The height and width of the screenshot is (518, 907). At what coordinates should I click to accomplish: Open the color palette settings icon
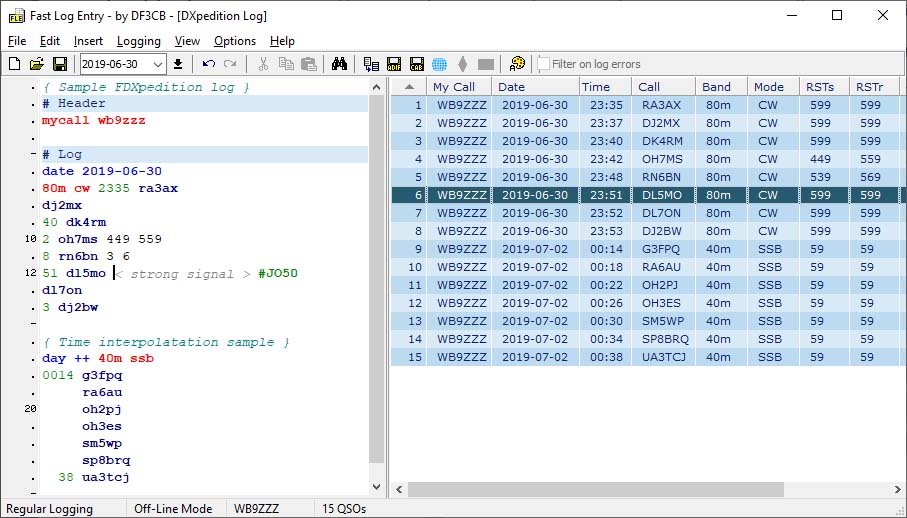[x=516, y=64]
